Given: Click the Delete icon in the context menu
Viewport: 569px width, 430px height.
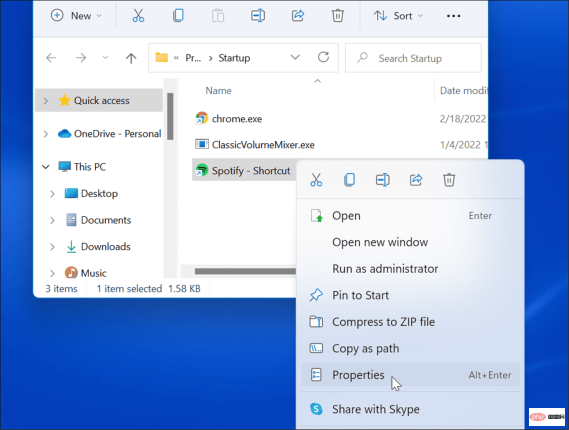Looking at the screenshot, I should (x=449, y=180).
